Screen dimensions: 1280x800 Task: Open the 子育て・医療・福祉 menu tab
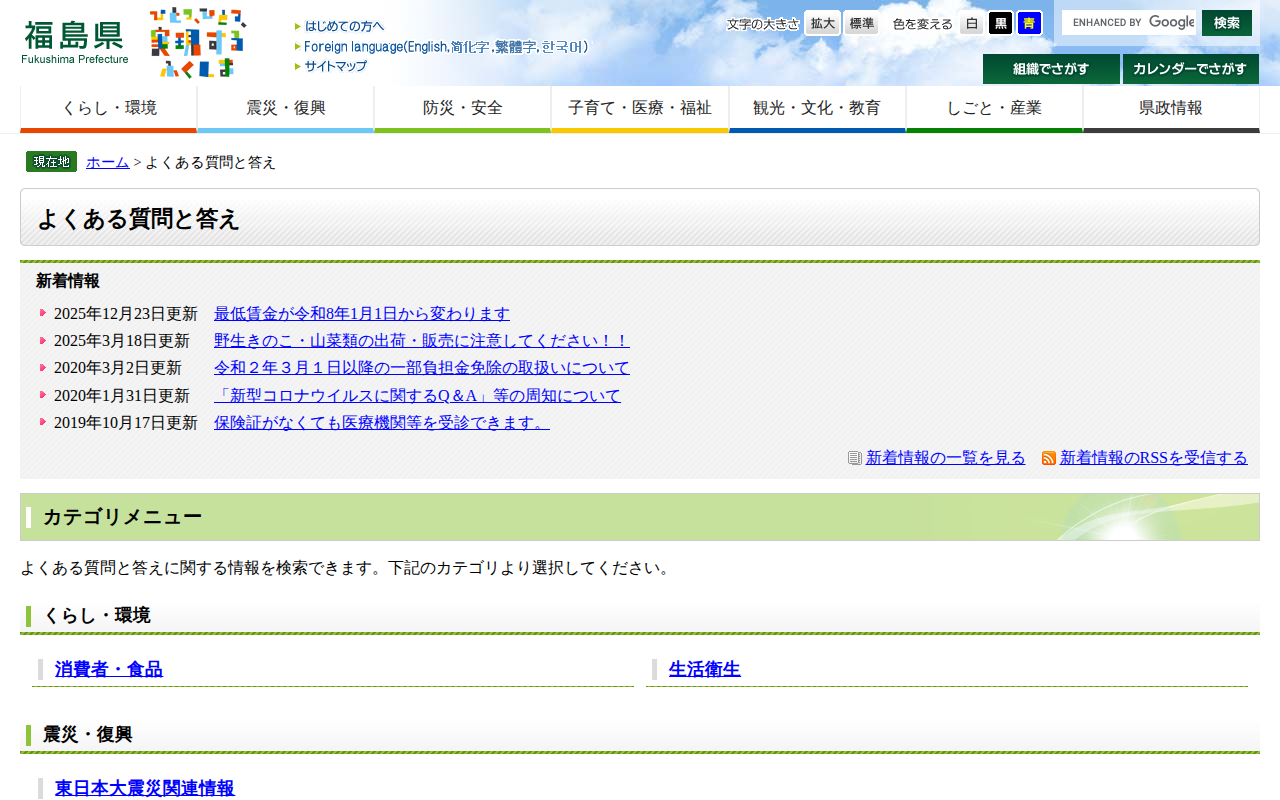point(640,109)
